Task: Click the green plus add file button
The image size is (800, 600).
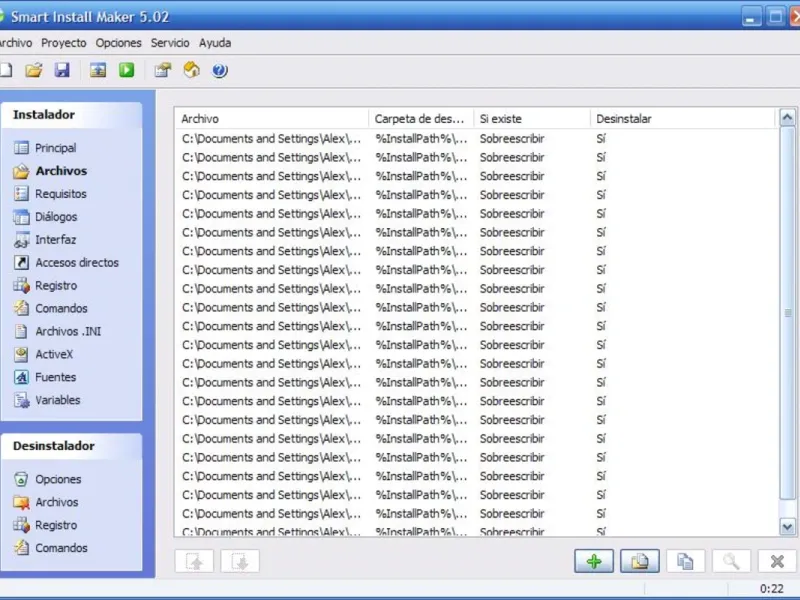Action: pos(594,561)
